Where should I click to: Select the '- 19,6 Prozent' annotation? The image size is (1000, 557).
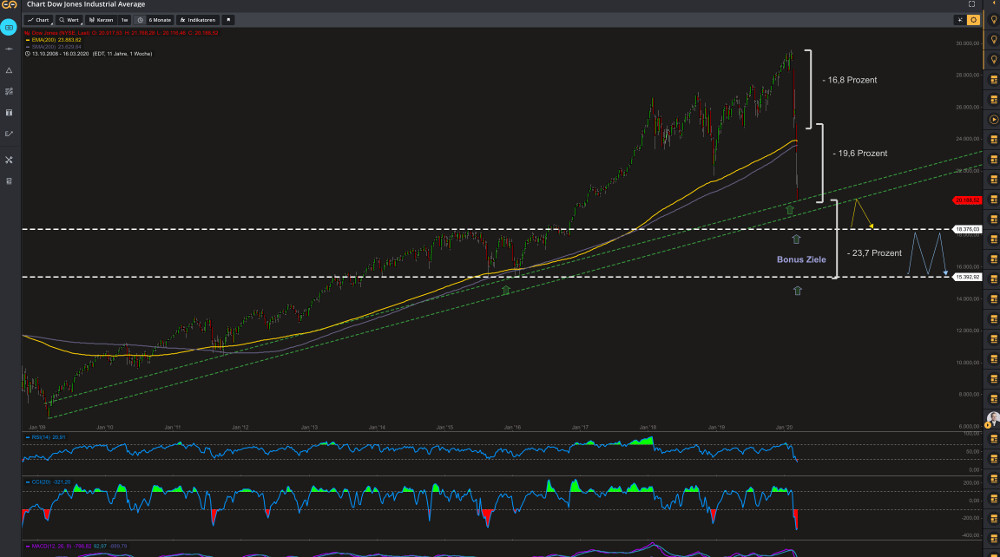click(860, 153)
